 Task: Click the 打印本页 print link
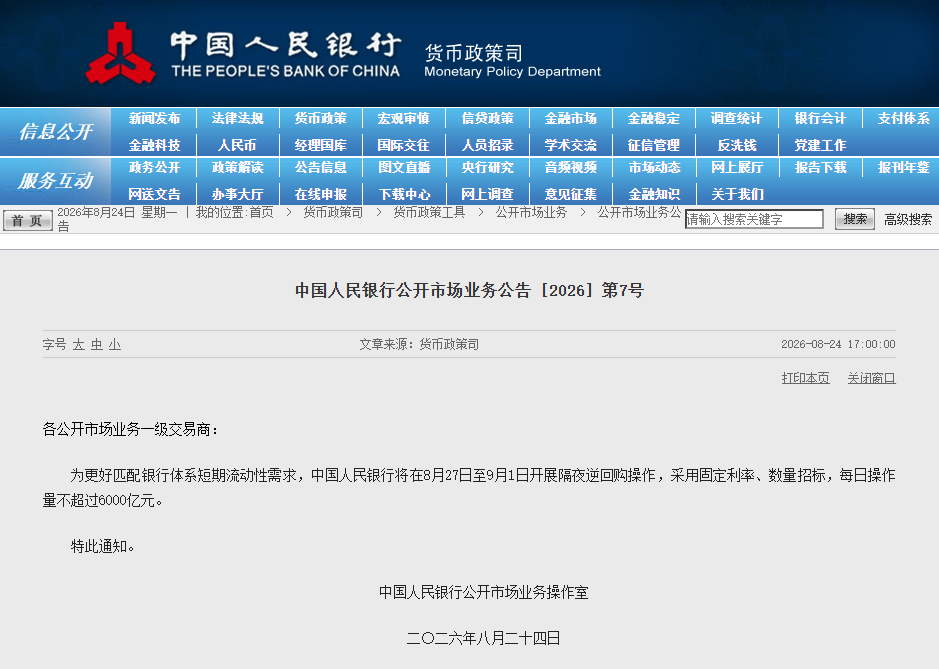(x=805, y=378)
